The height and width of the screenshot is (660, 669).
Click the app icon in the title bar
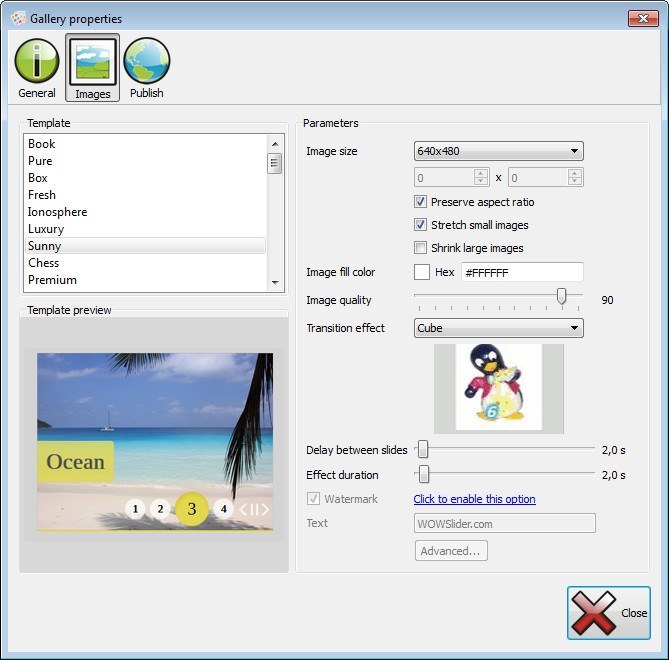click(x=18, y=19)
